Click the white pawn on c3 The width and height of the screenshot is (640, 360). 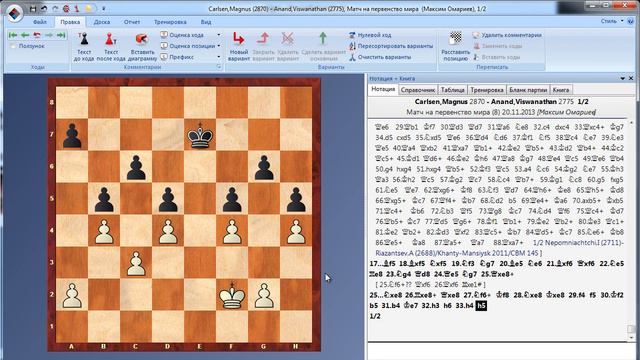136,263
